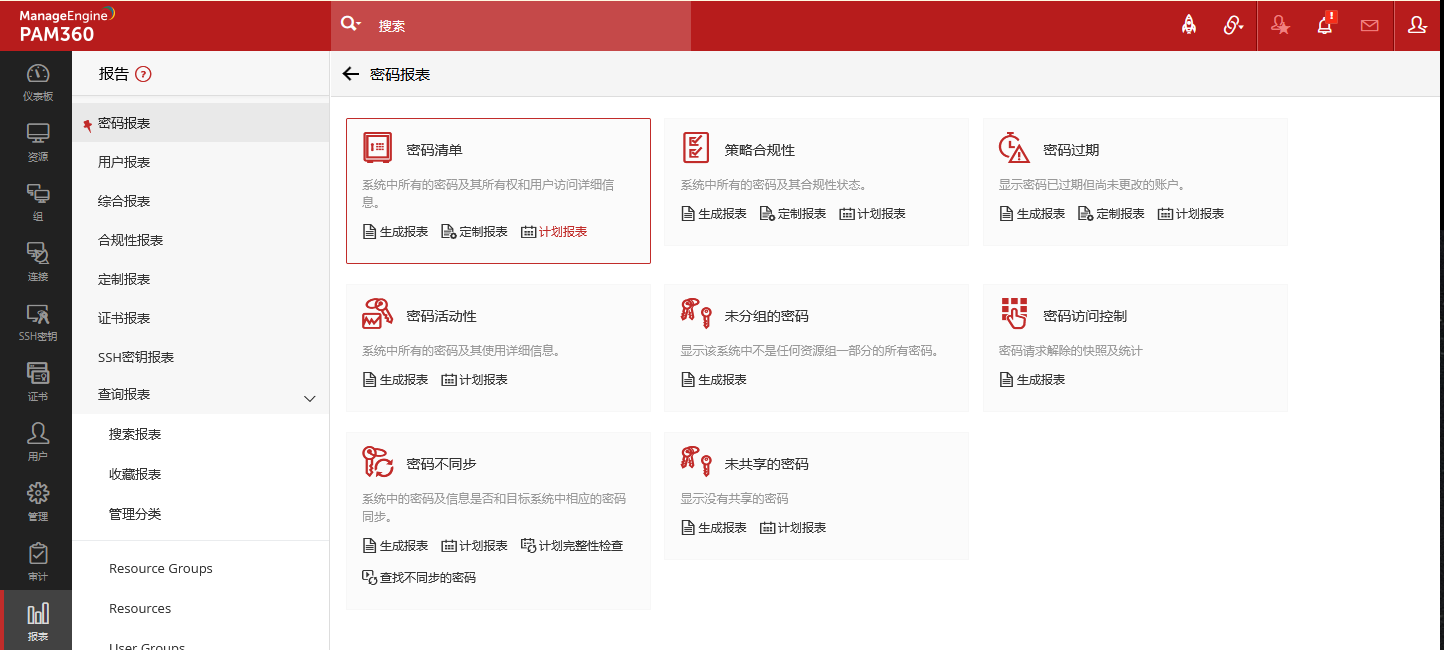Viewport: 1444px width, 650px height.
Task: Open the Resources (资源) sidebar icon
Action: pos(37,142)
